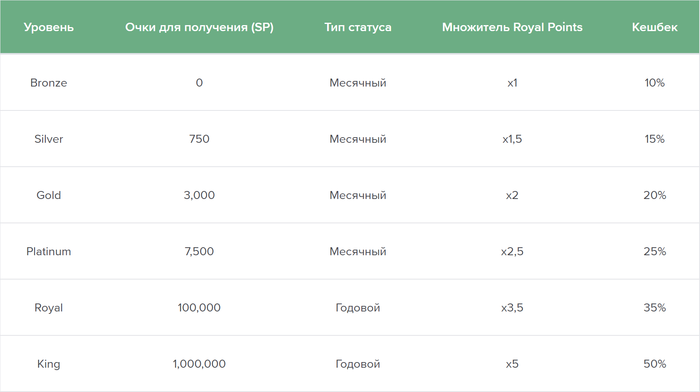Click the 100,000 points value
700x392 pixels.
click(199, 308)
